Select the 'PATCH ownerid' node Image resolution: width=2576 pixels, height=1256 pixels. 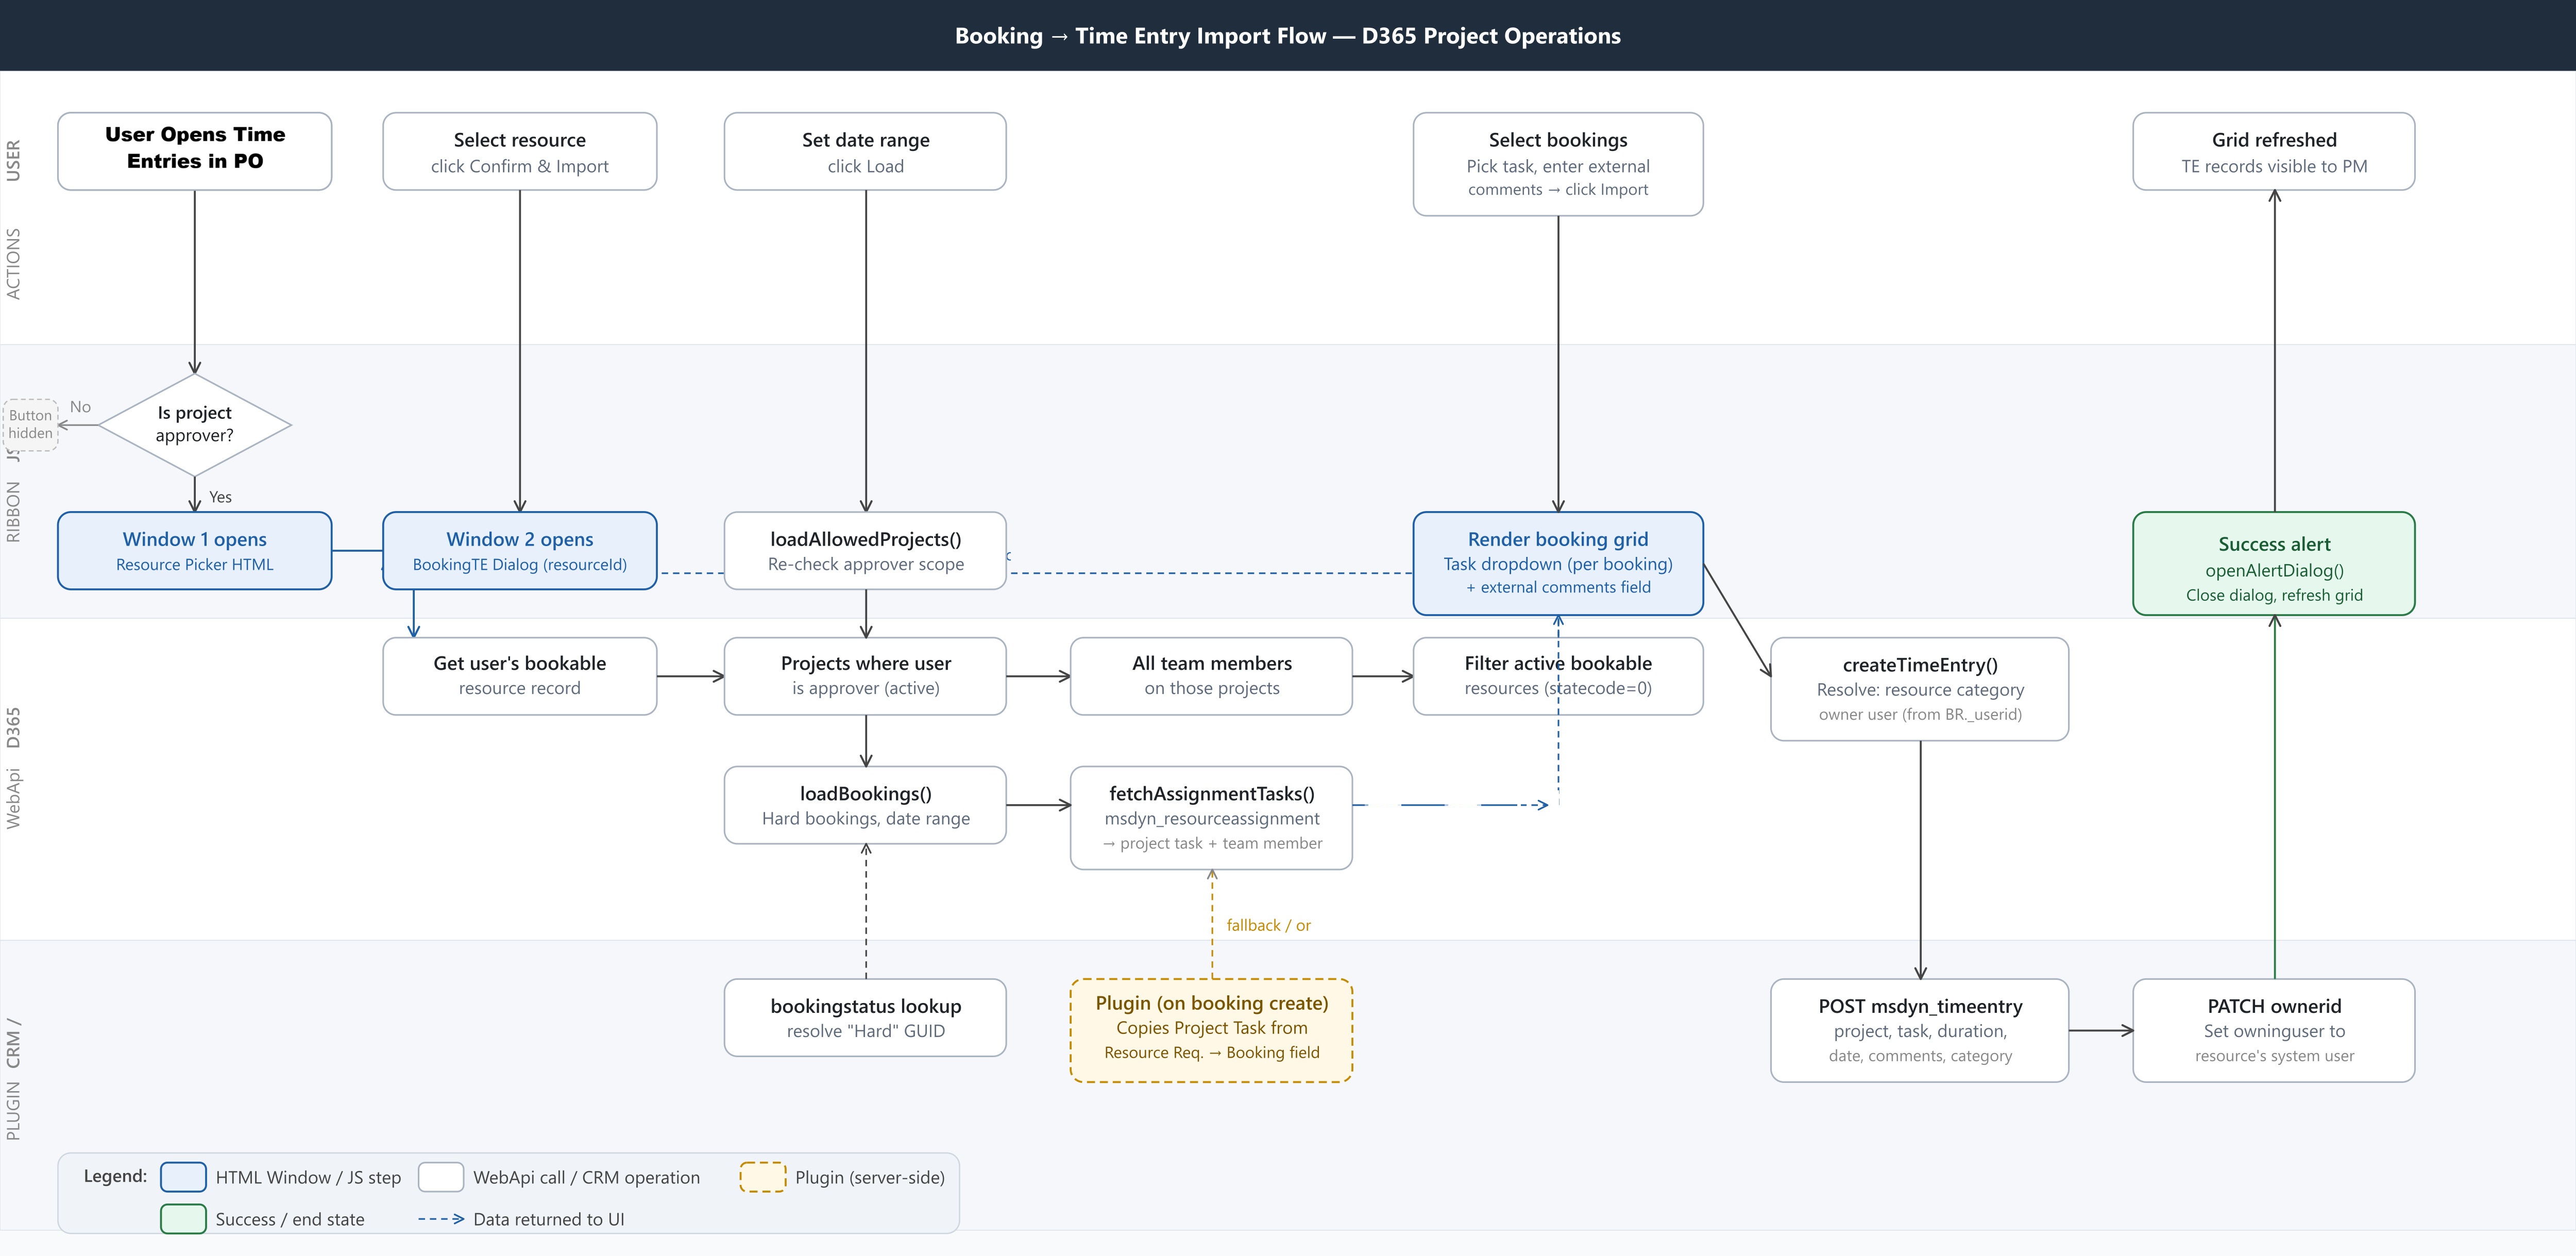(2274, 1030)
